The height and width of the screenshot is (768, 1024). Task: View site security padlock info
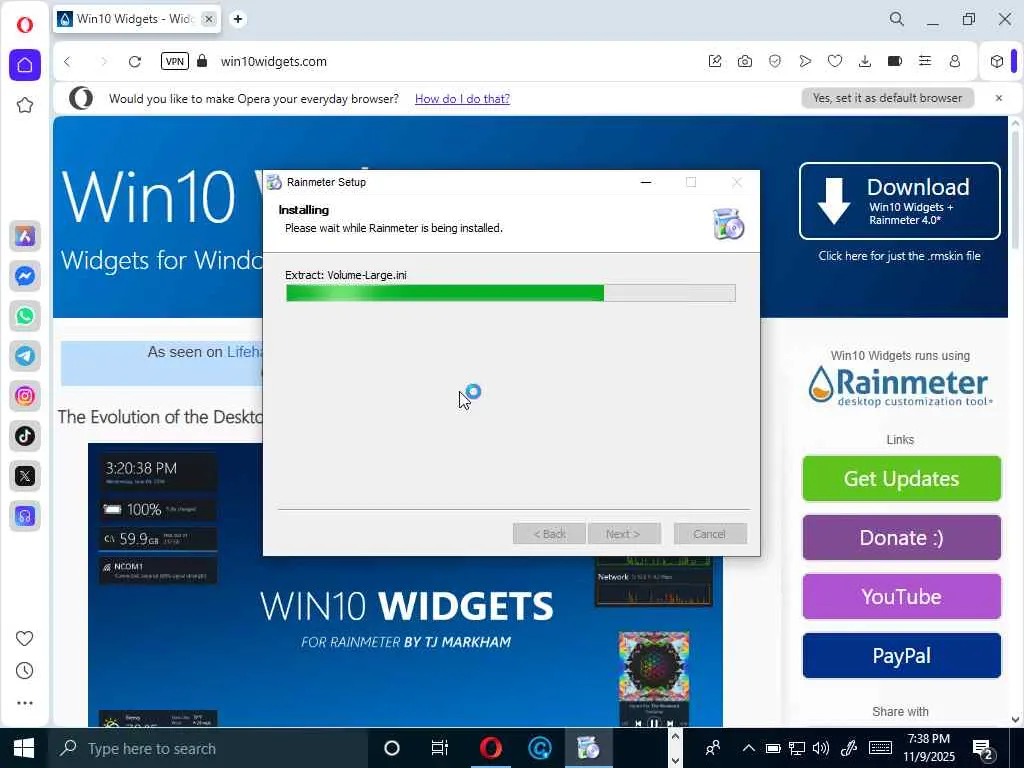pos(202,61)
